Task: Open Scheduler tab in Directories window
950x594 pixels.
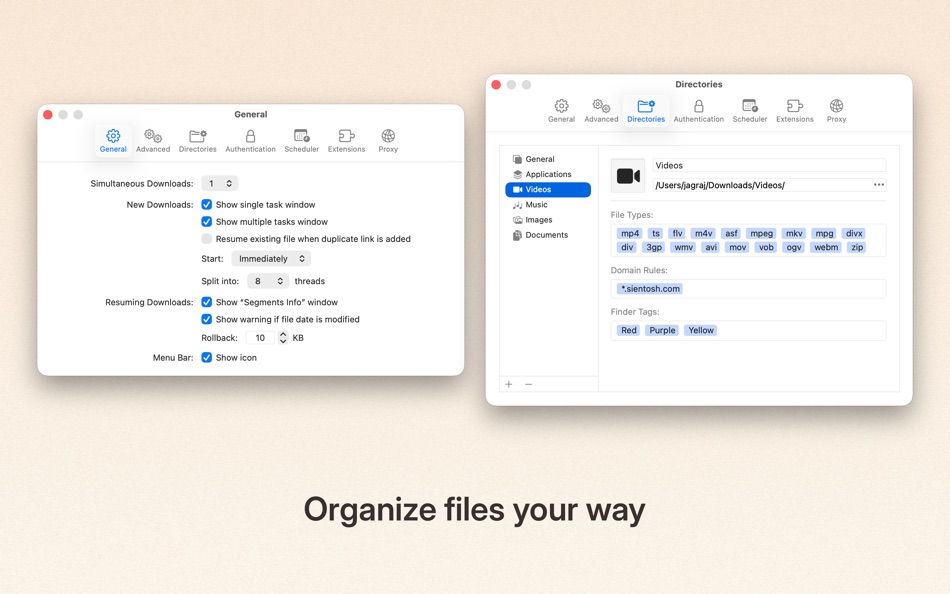Action: click(x=749, y=111)
